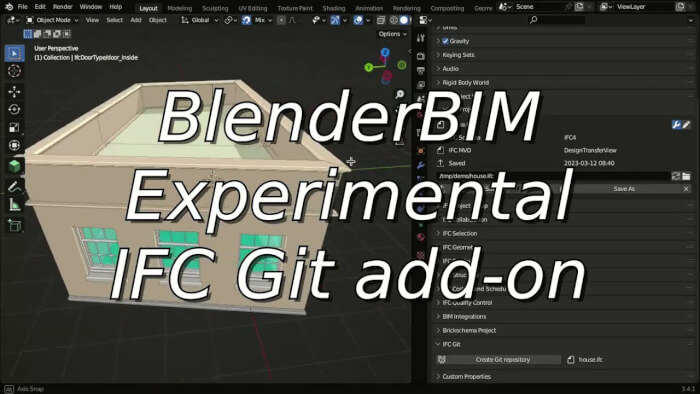Enable proportional editing toggle
The height and width of the screenshot is (394, 700).
(281, 20)
